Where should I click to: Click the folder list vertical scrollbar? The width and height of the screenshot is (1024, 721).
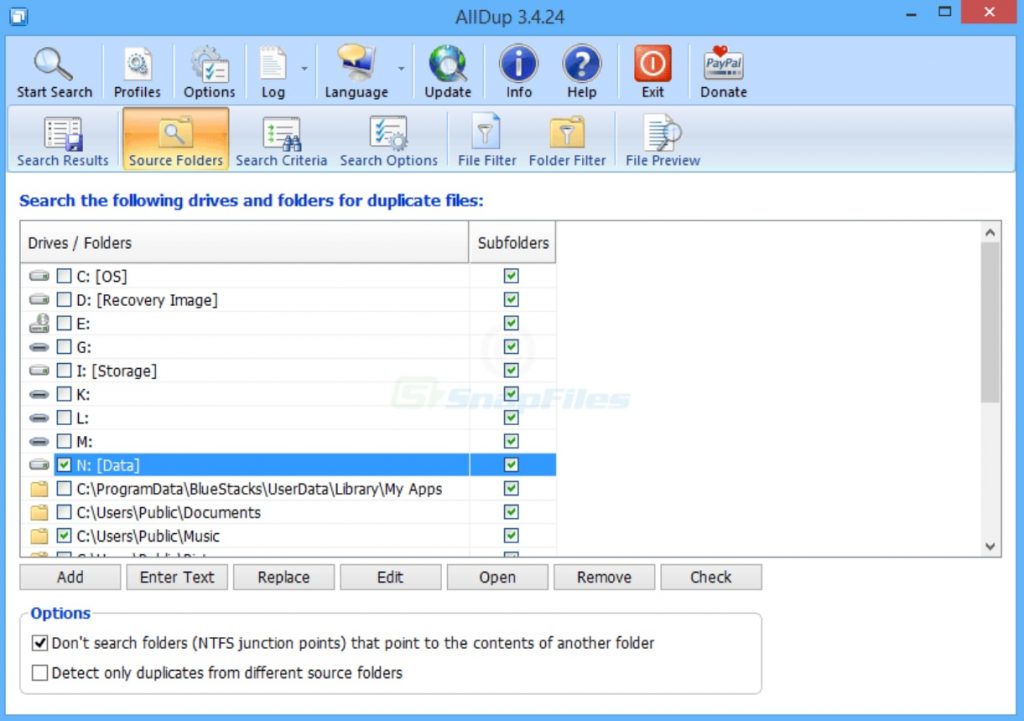coord(990,320)
